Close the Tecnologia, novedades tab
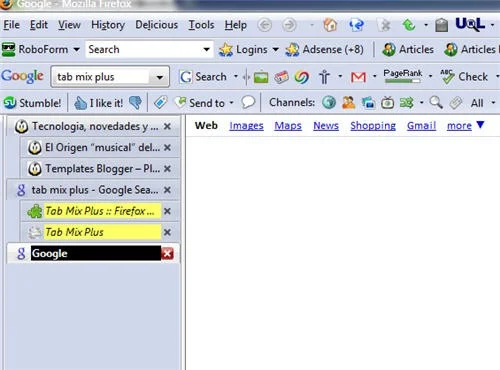The width and height of the screenshot is (500, 370). coord(167,126)
